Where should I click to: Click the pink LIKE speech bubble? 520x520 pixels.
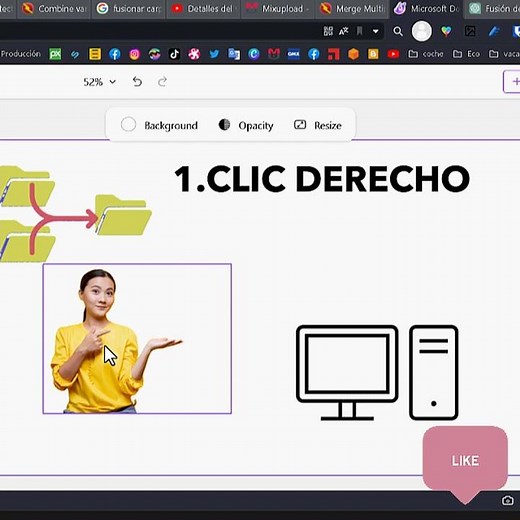pos(465,461)
